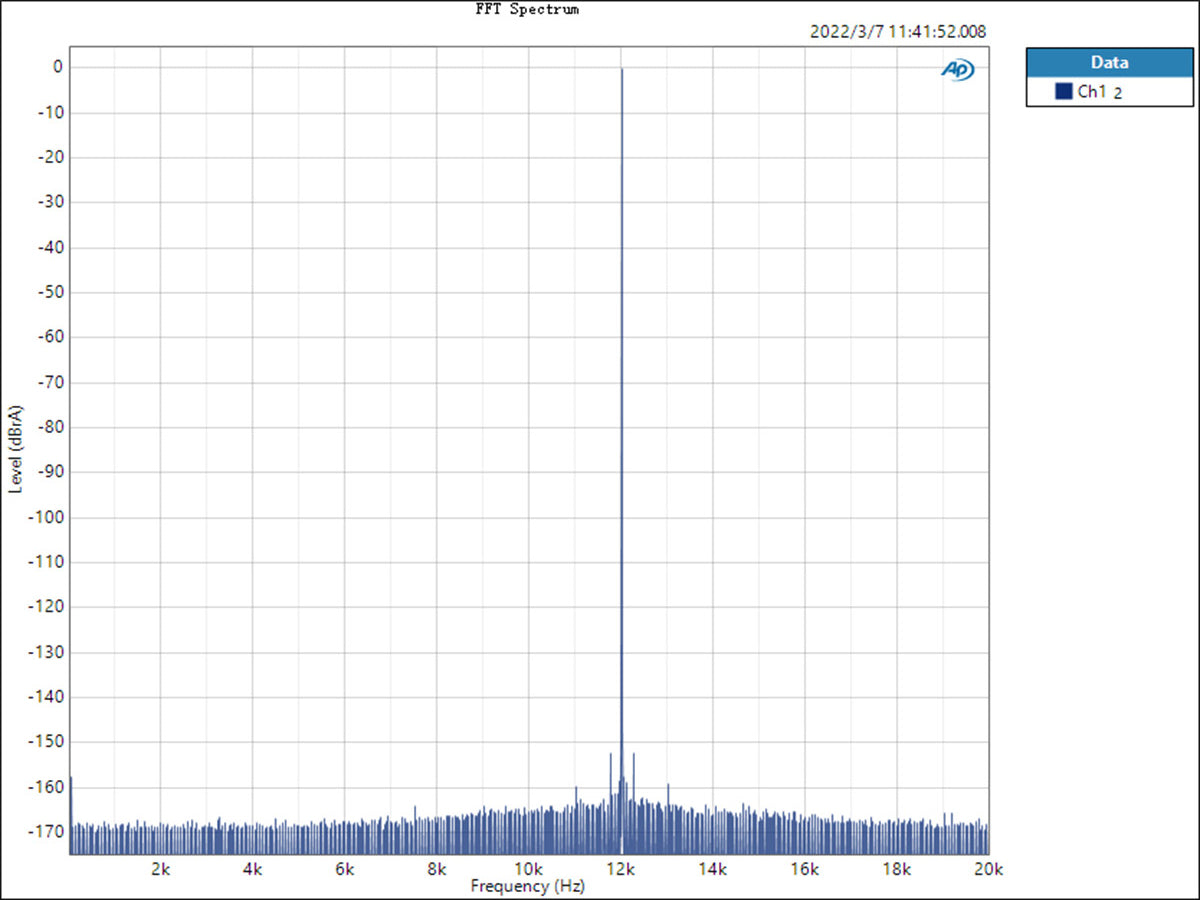Click the 10k tick label on the frequency axis
Screen dimensions: 1200x900
[529, 868]
